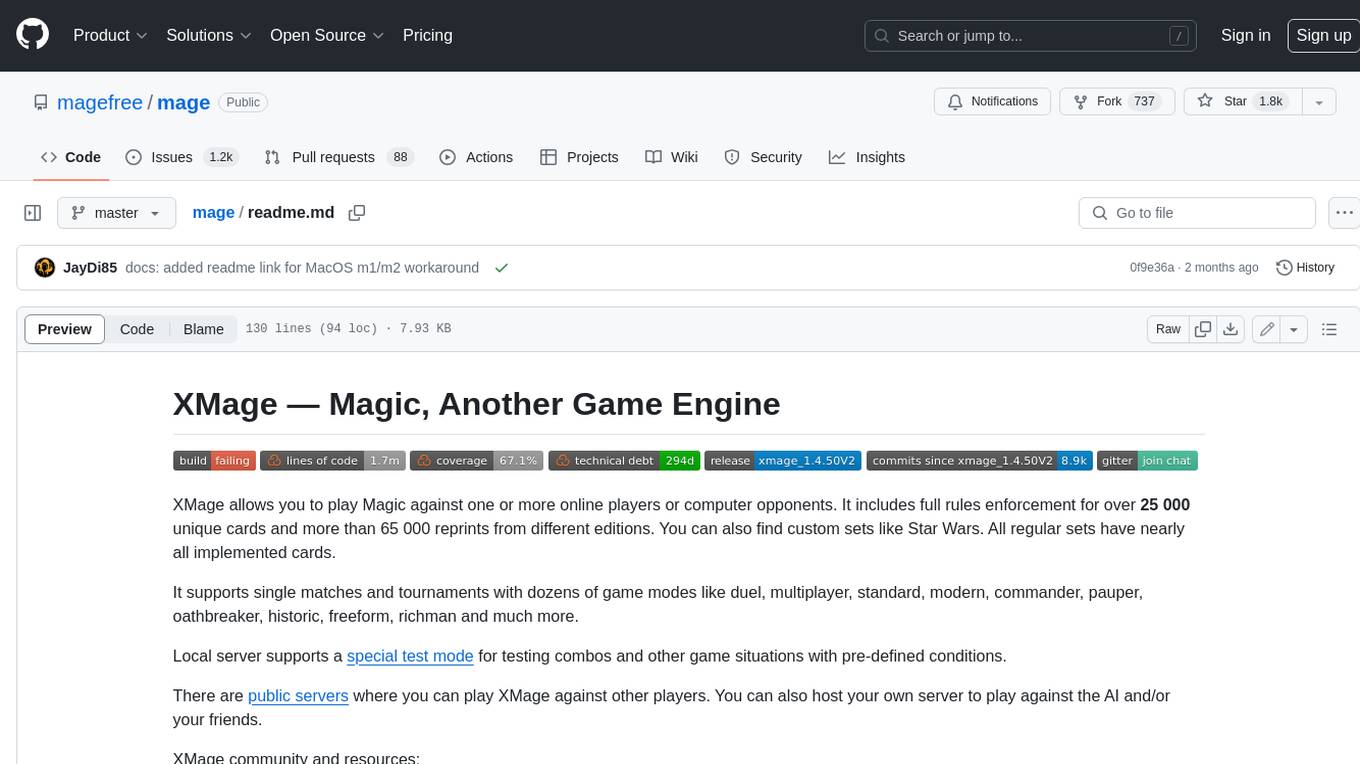Open the star lists dropdown arrow
Image resolution: width=1360 pixels, height=764 pixels.
(1319, 102)
